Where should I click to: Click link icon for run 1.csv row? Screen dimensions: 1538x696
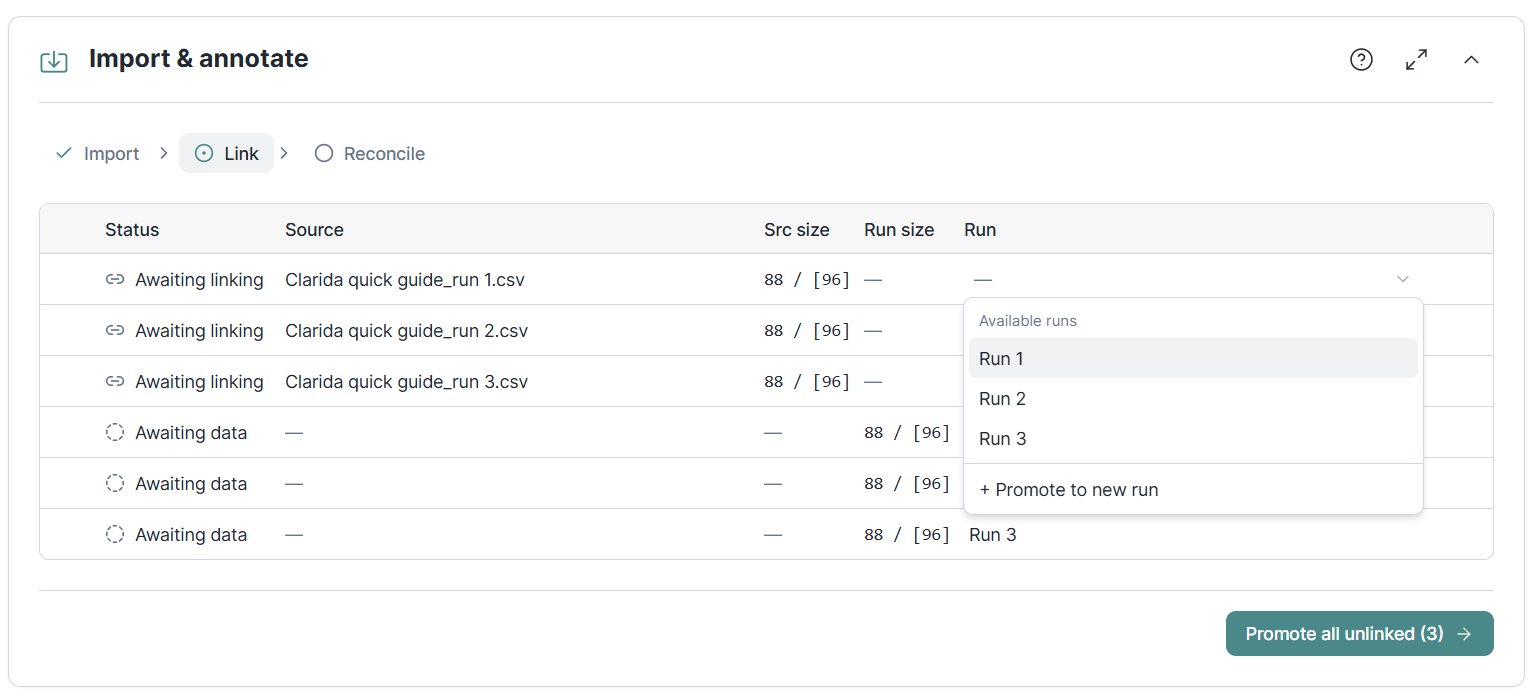[115, 280]
